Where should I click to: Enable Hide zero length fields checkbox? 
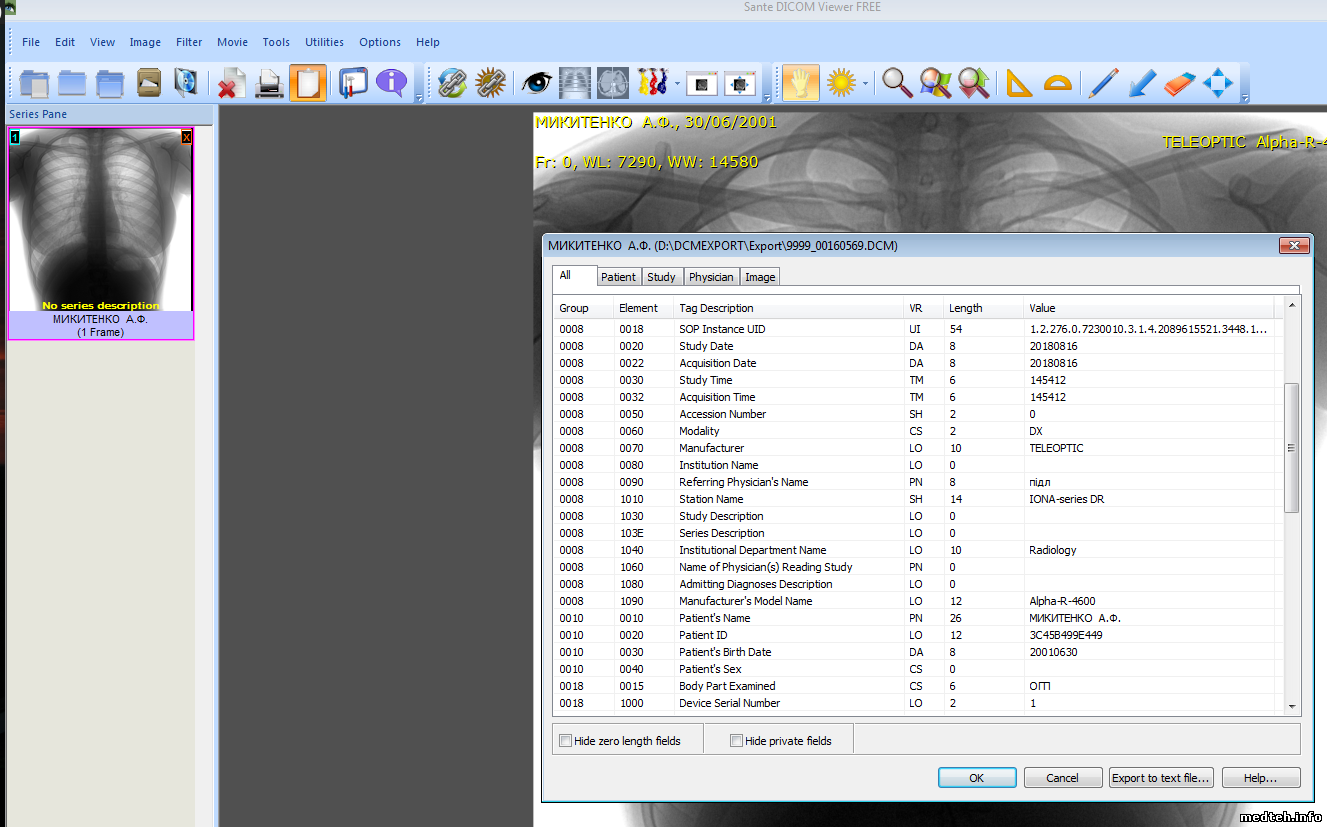coord(566,741)
